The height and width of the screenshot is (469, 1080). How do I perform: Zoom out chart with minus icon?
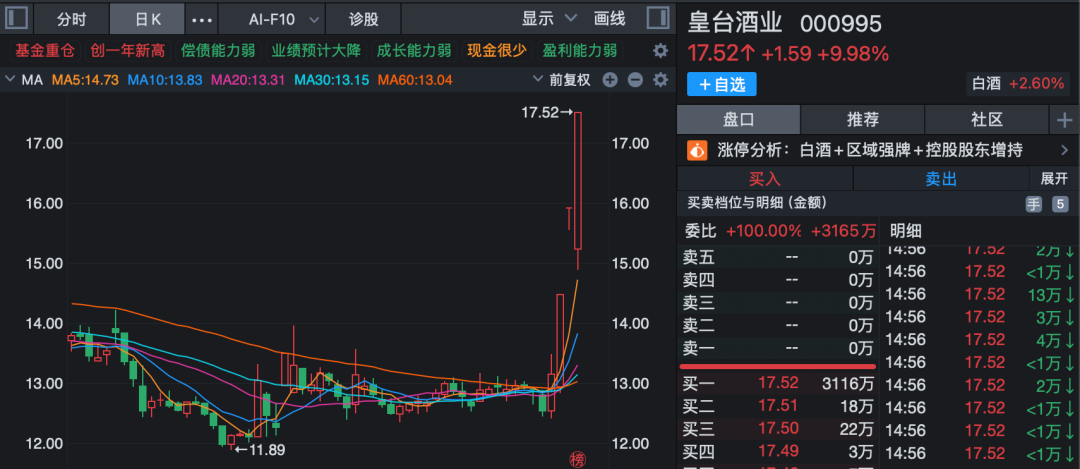pos(635,80)
